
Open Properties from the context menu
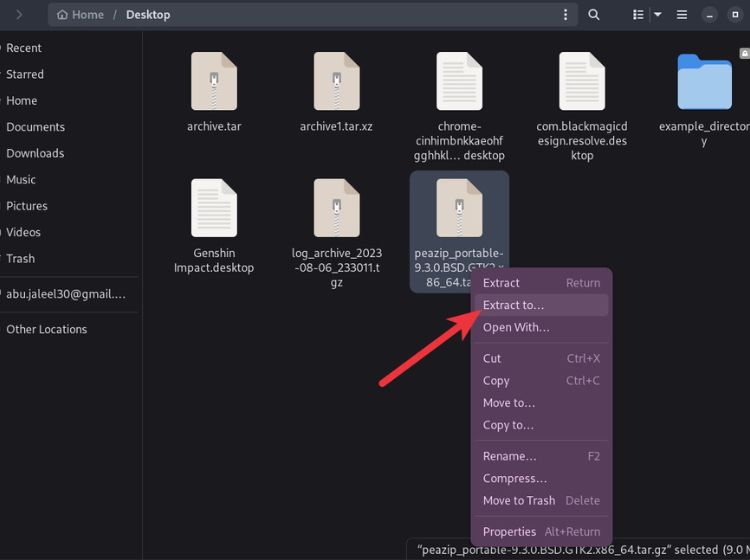(509, 532)
